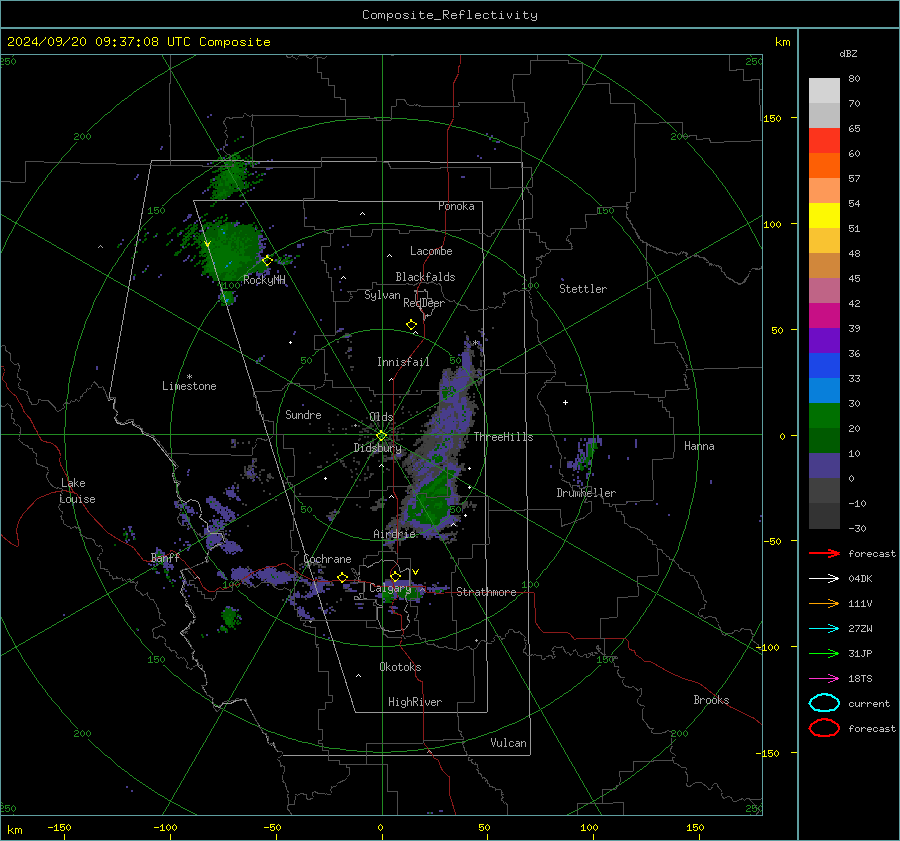Click the yellow 51-54 dBZ swatch
Screen dimensions: 900x841
[824, 215]
